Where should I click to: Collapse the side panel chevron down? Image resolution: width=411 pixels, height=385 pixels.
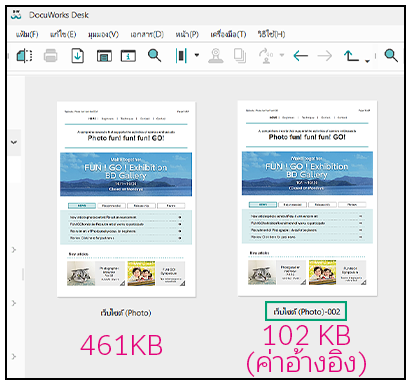(x=14, y=142)
